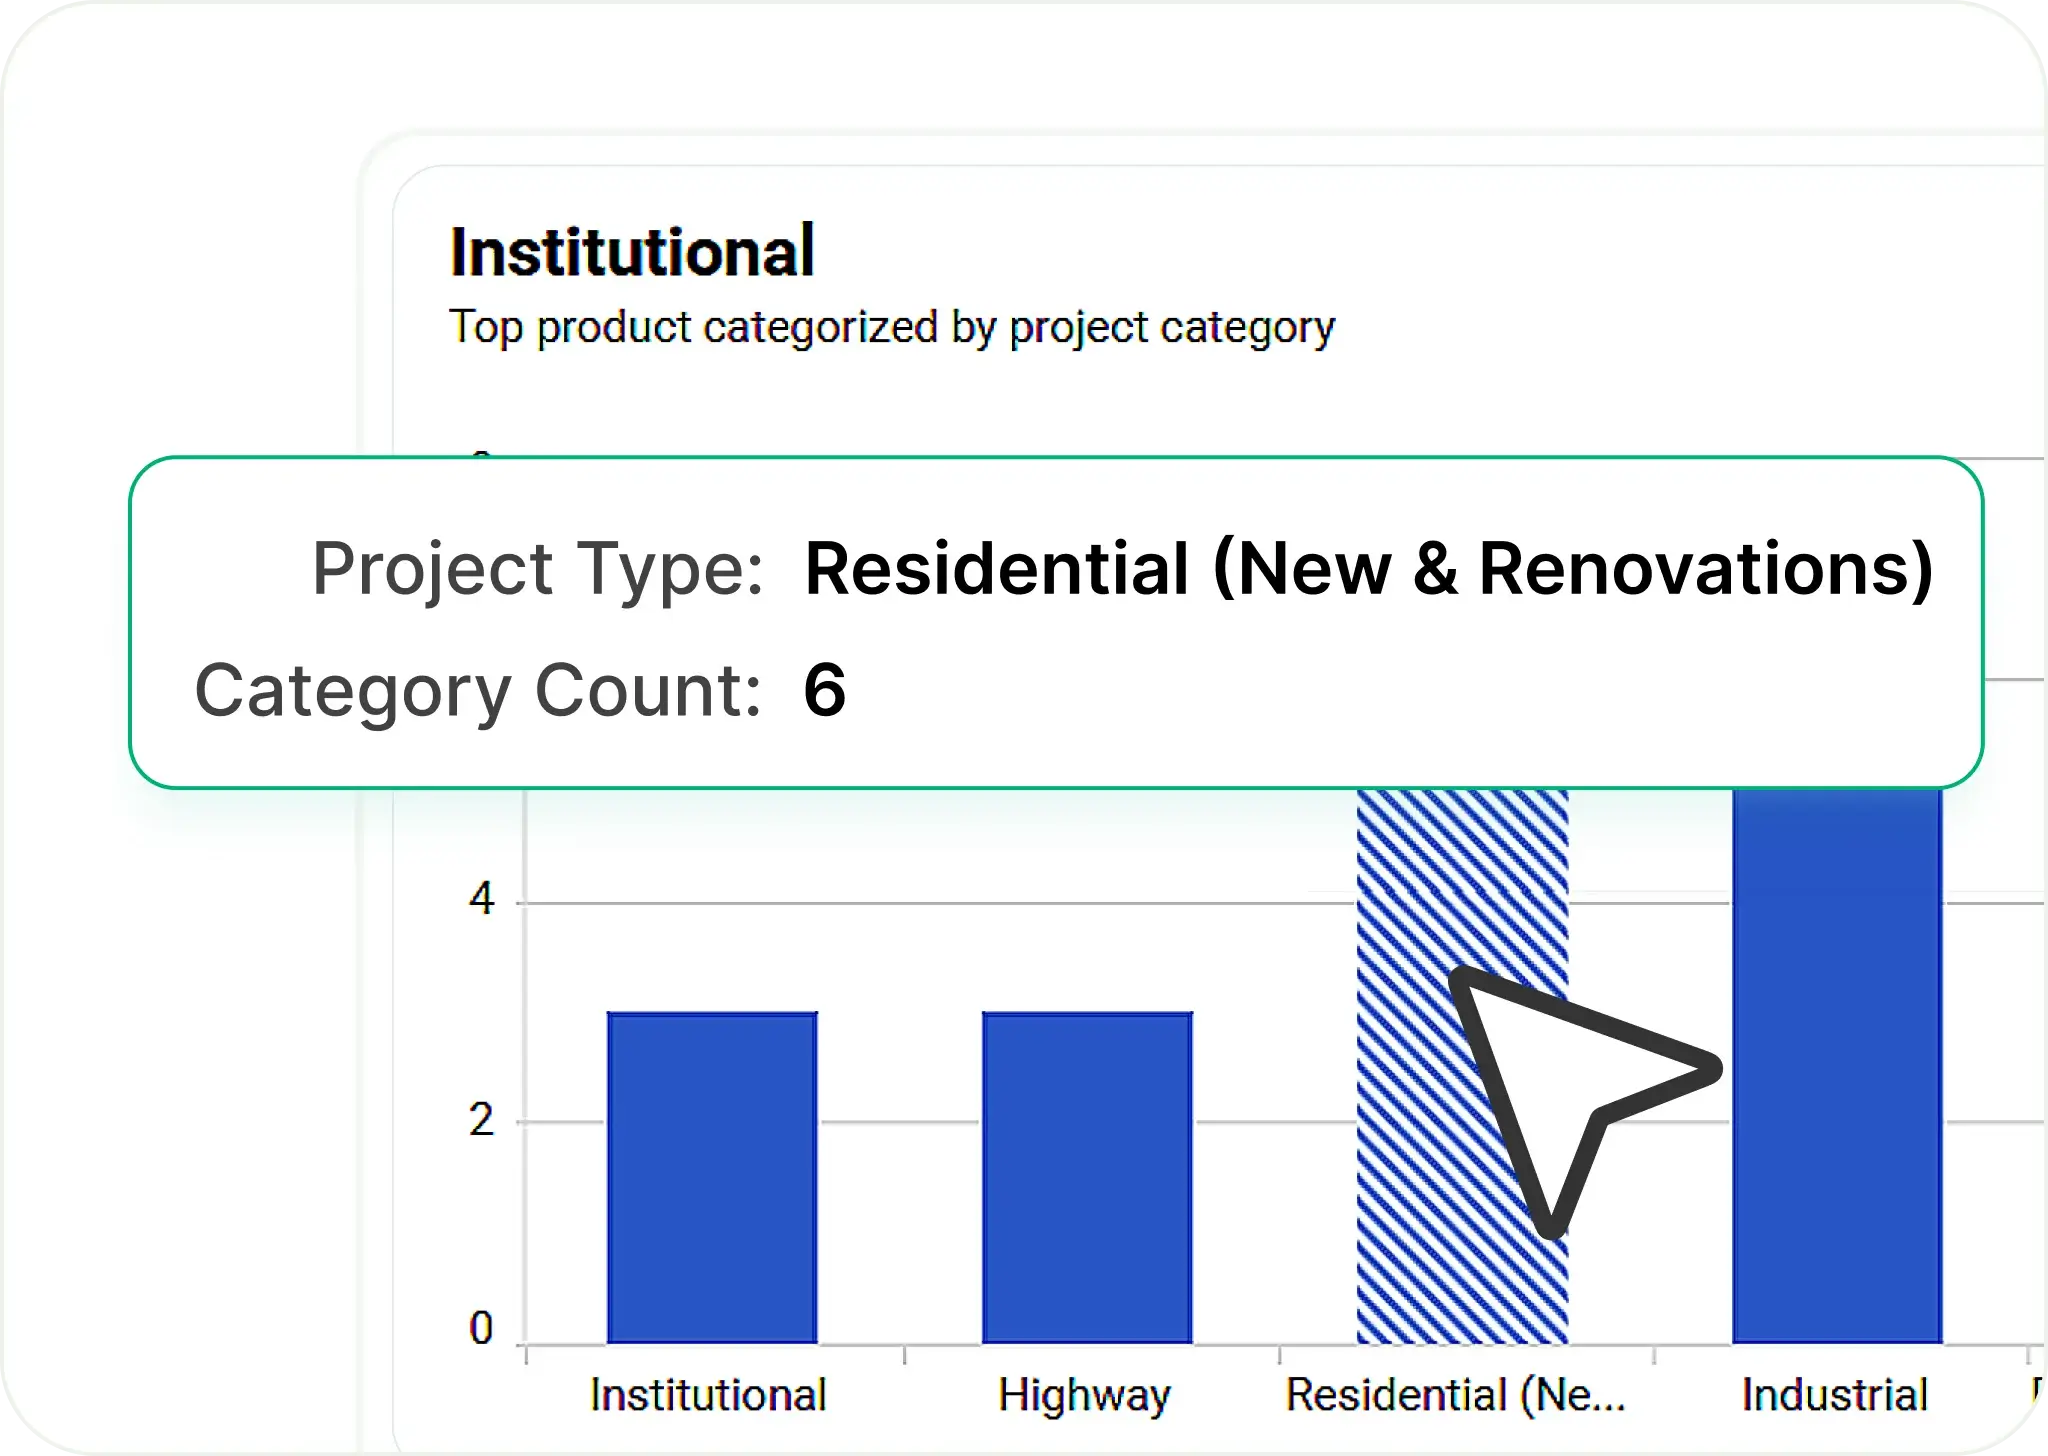Click the subtitle about top product categories
This screenshot has height=1456, width=2048.
click(x=893, y=326)
